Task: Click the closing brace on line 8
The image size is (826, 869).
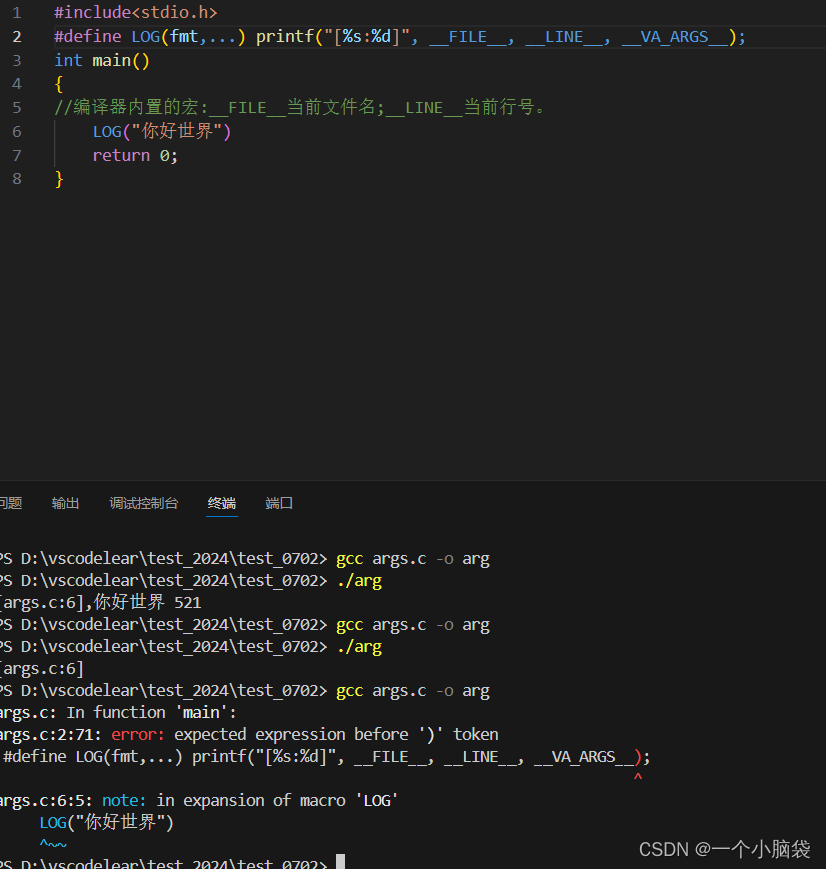Action: tap(59, 179)
